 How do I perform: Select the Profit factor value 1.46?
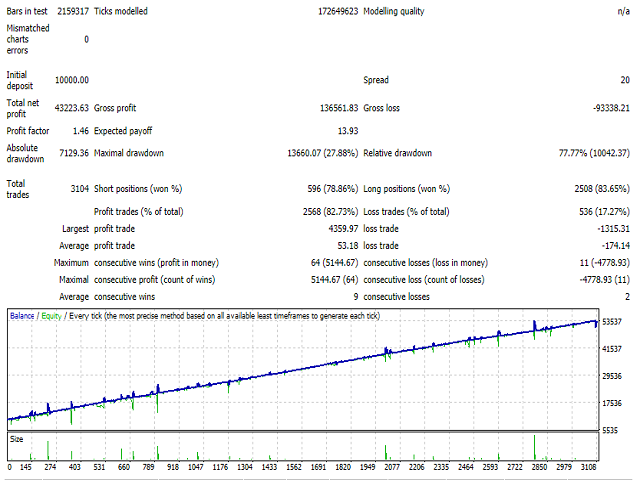79,129
